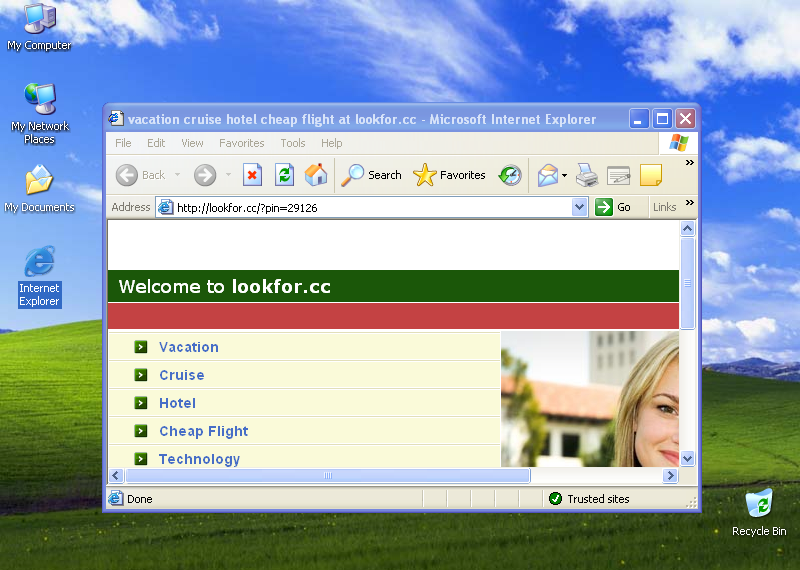800x570 pixels.
Task: Click the vertical scrollbar thumb
Action: tap(687, 283)
